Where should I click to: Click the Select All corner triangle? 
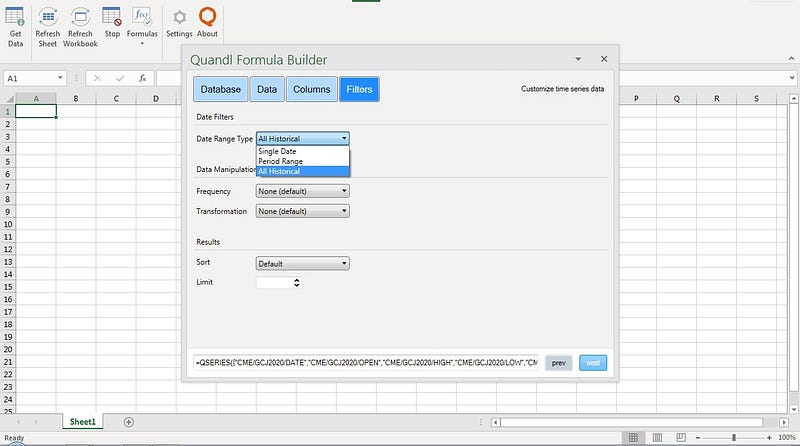click(8, 98)
